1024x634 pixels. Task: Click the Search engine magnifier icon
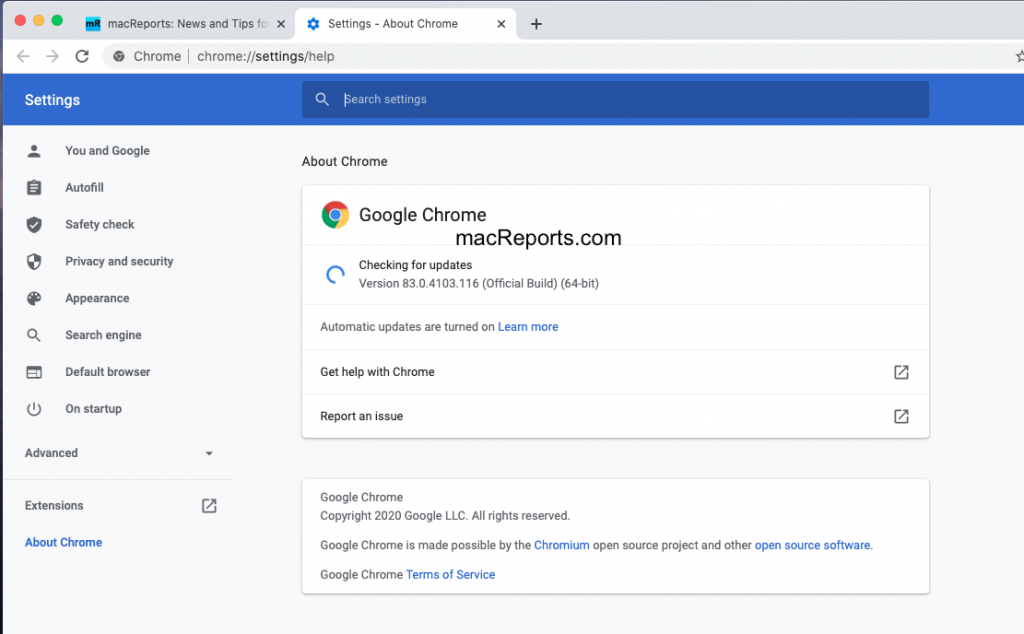point(34,335)
